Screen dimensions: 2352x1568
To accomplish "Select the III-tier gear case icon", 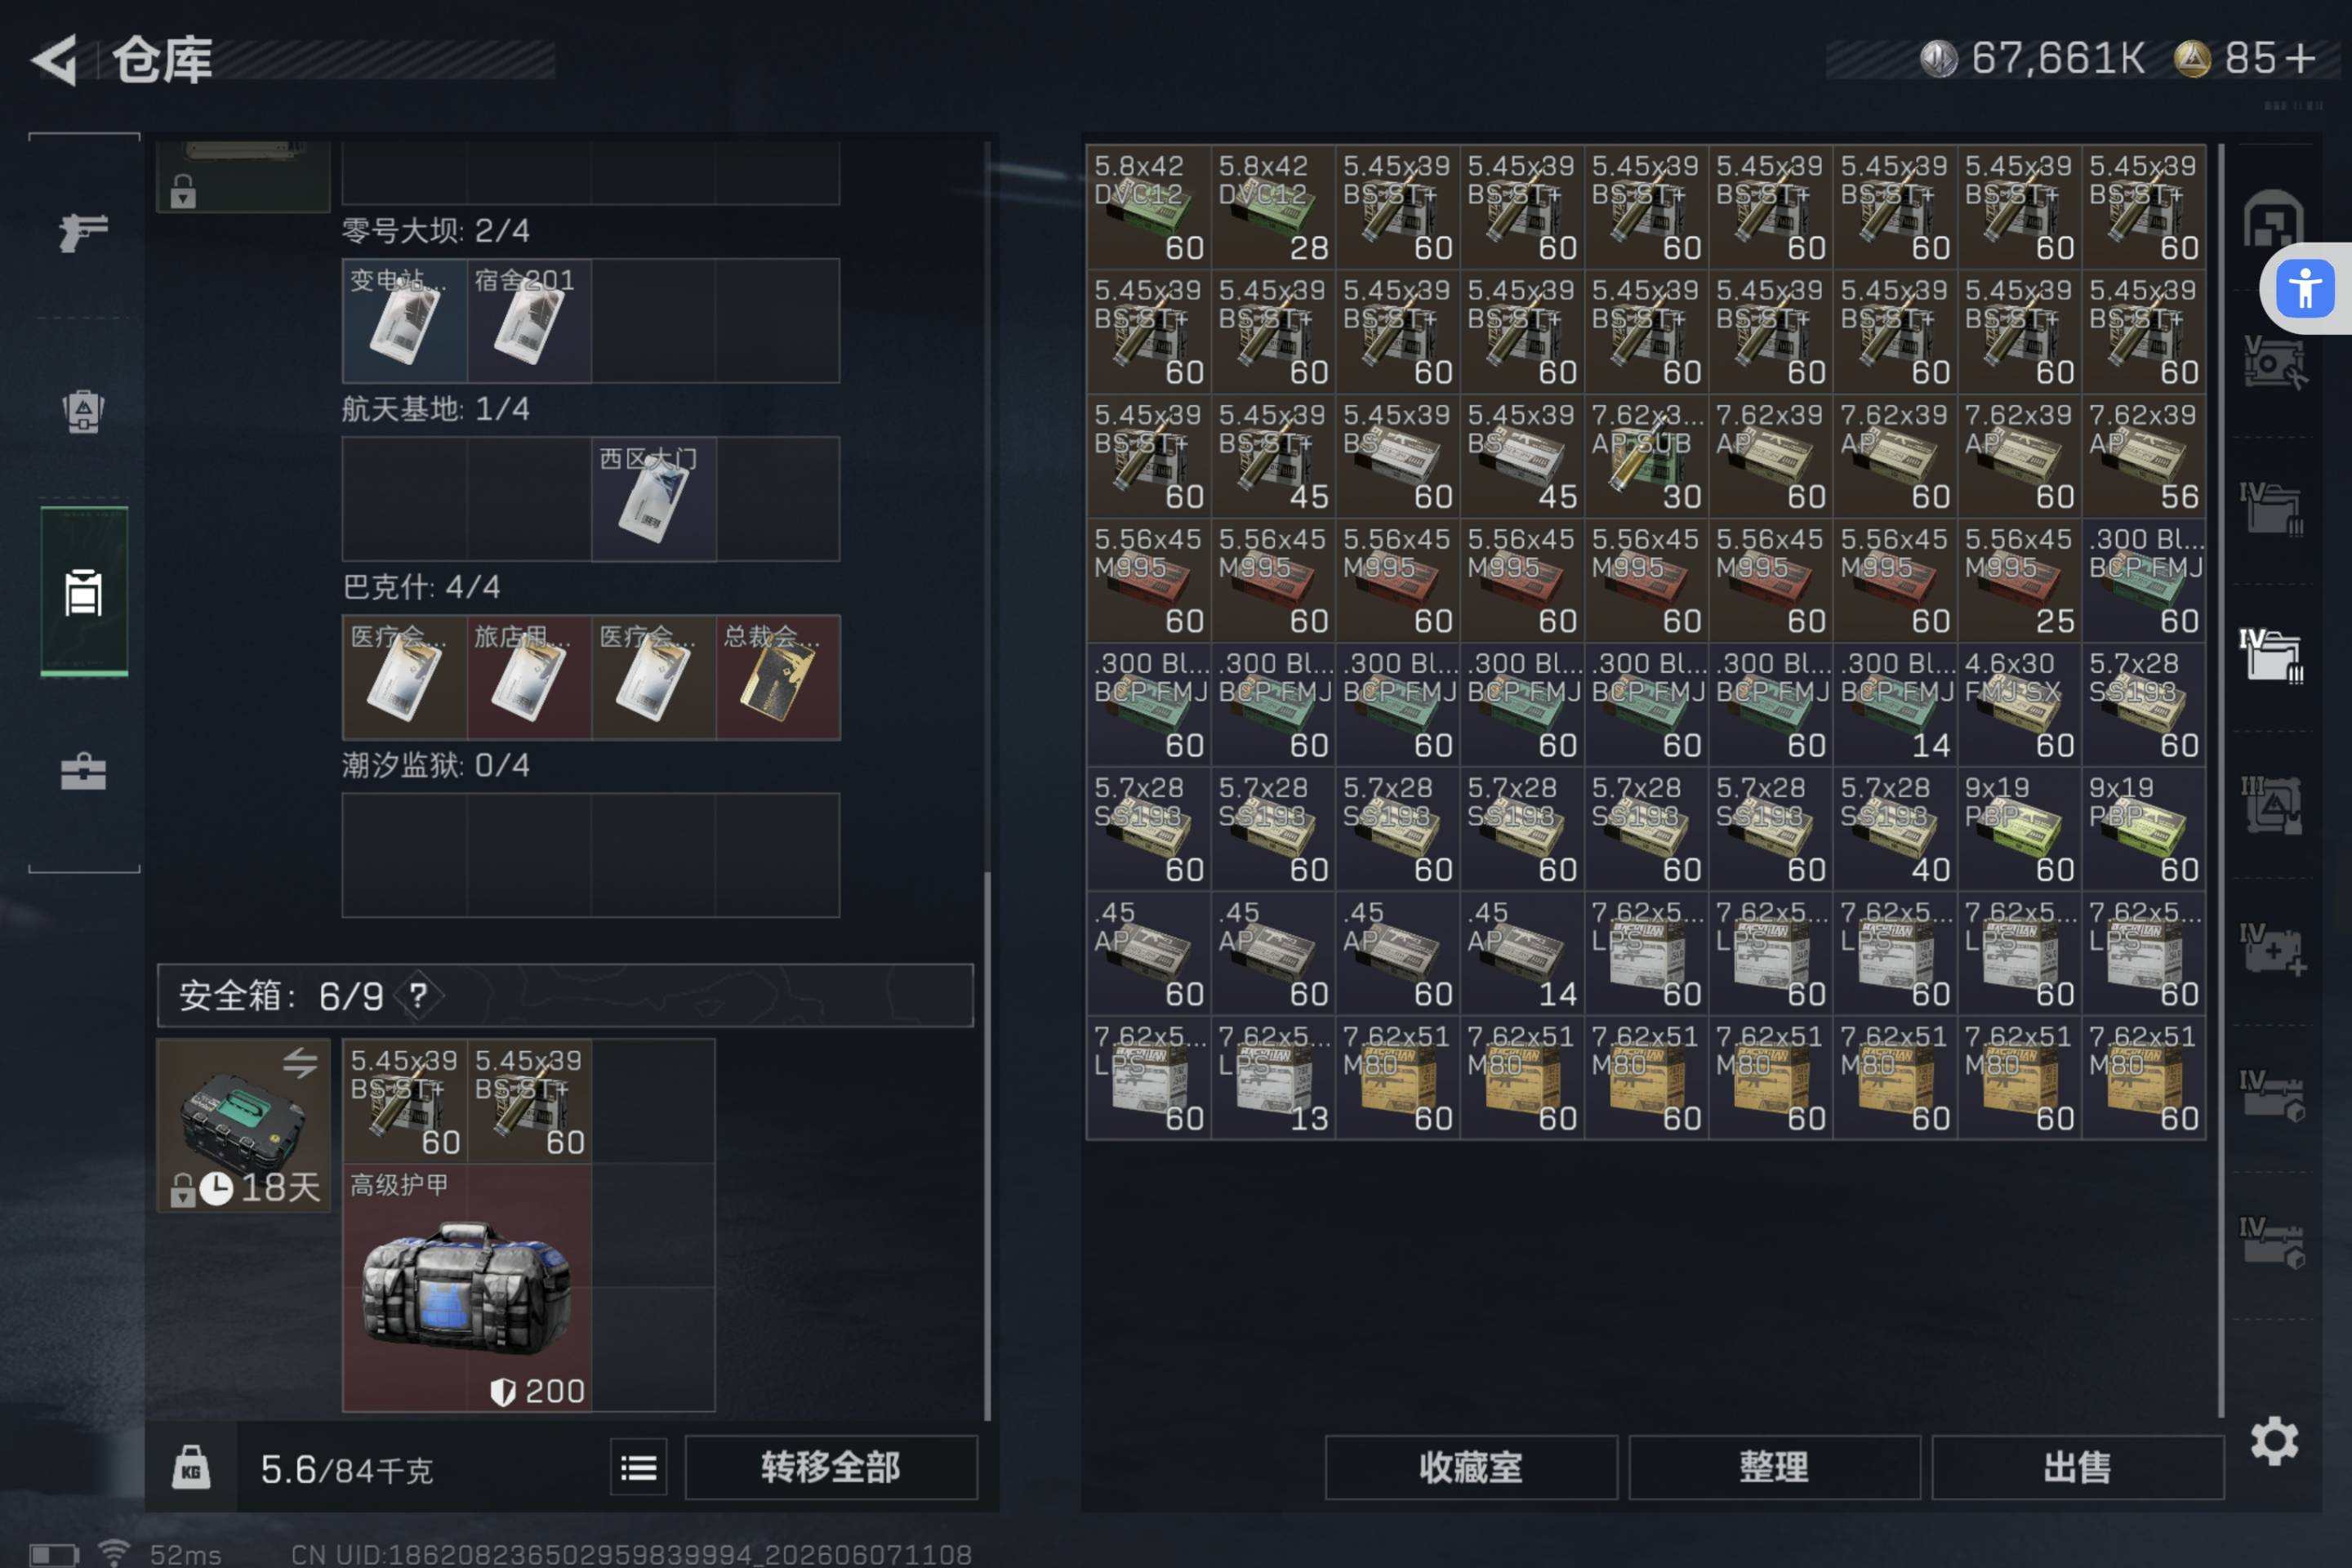I will pos(2272,804).
